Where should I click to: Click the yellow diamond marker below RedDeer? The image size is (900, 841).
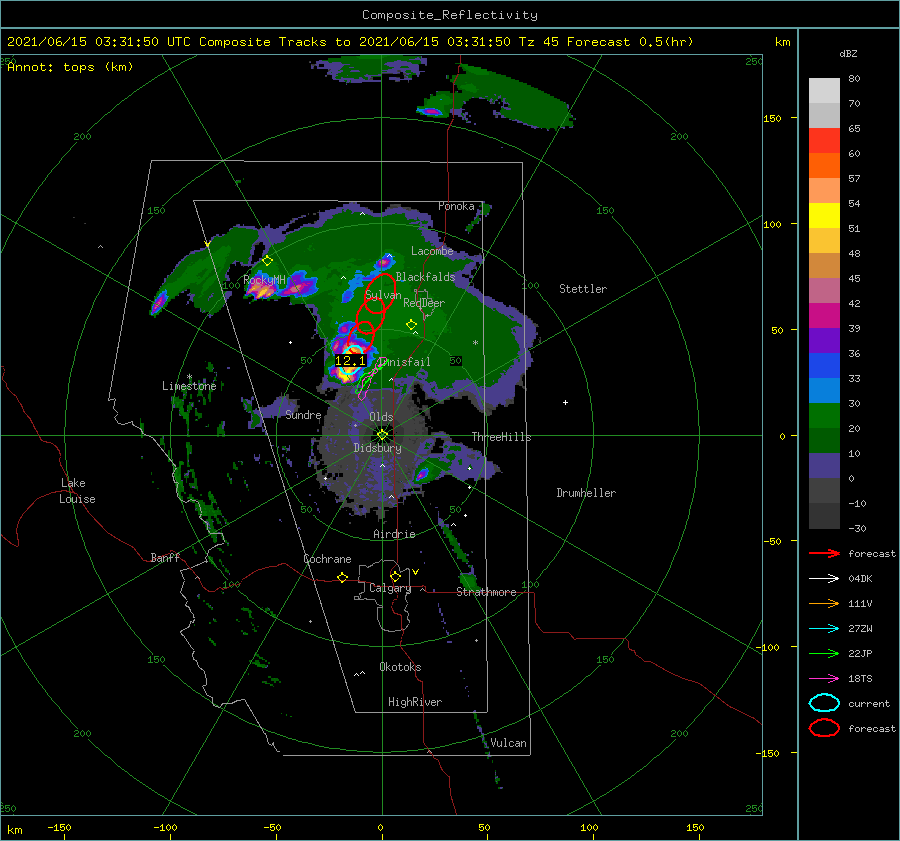pos(411,324)
